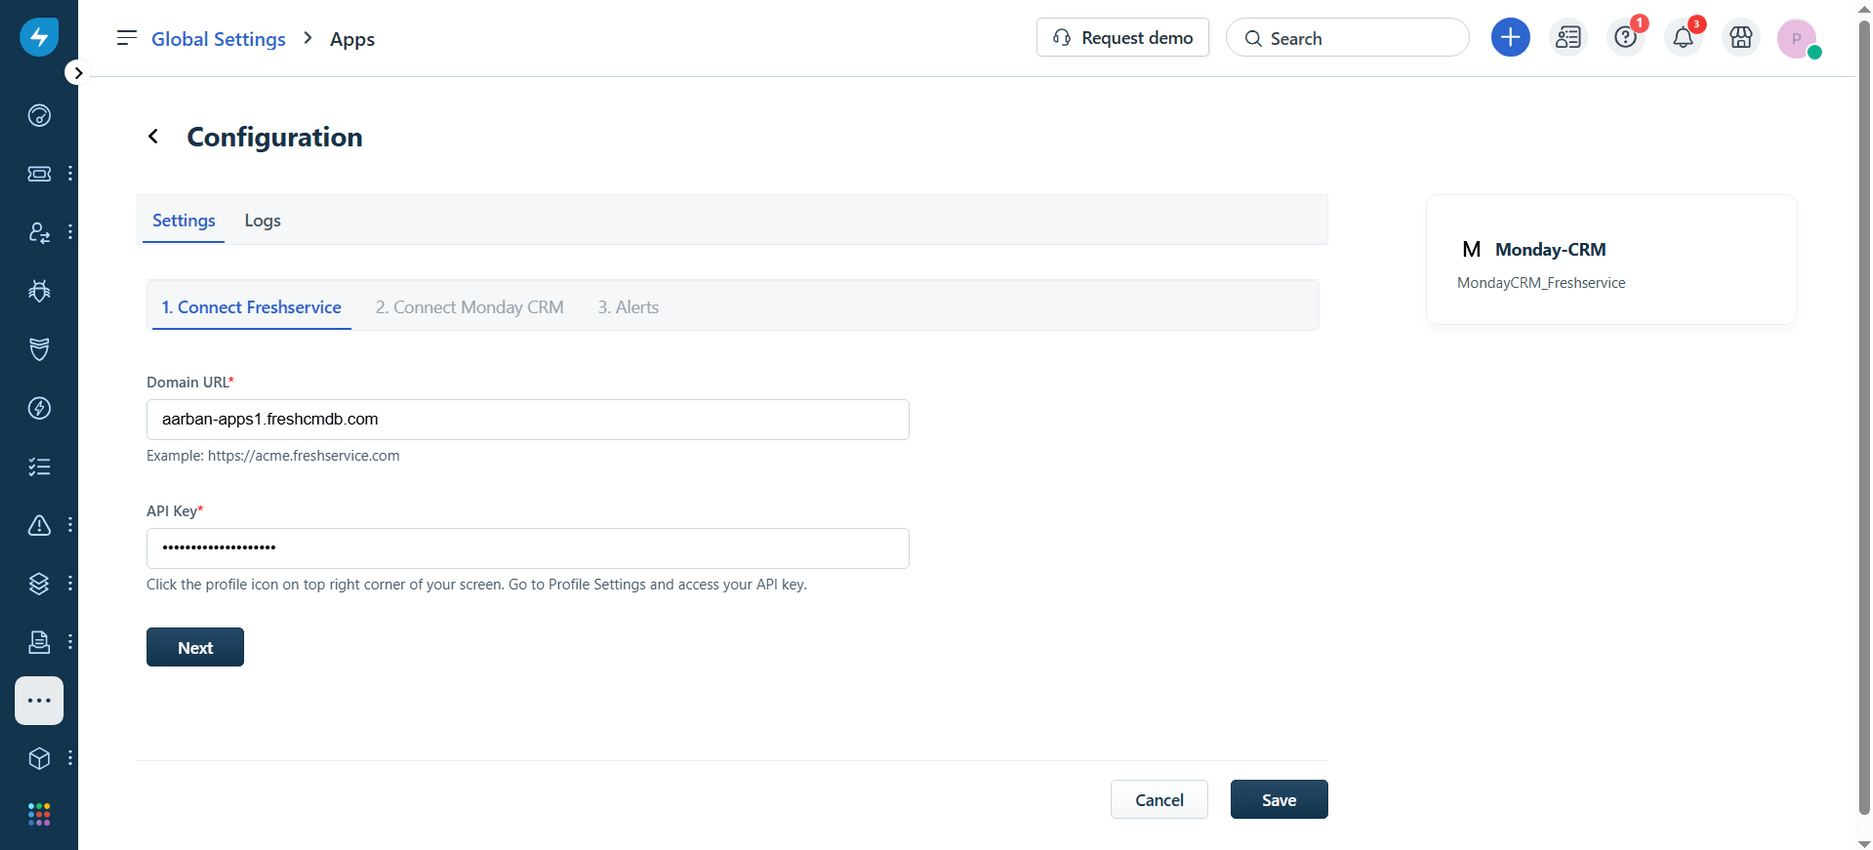Open options dots next to document icon
The image size is (1873, 850).
[x=70, y=642]
